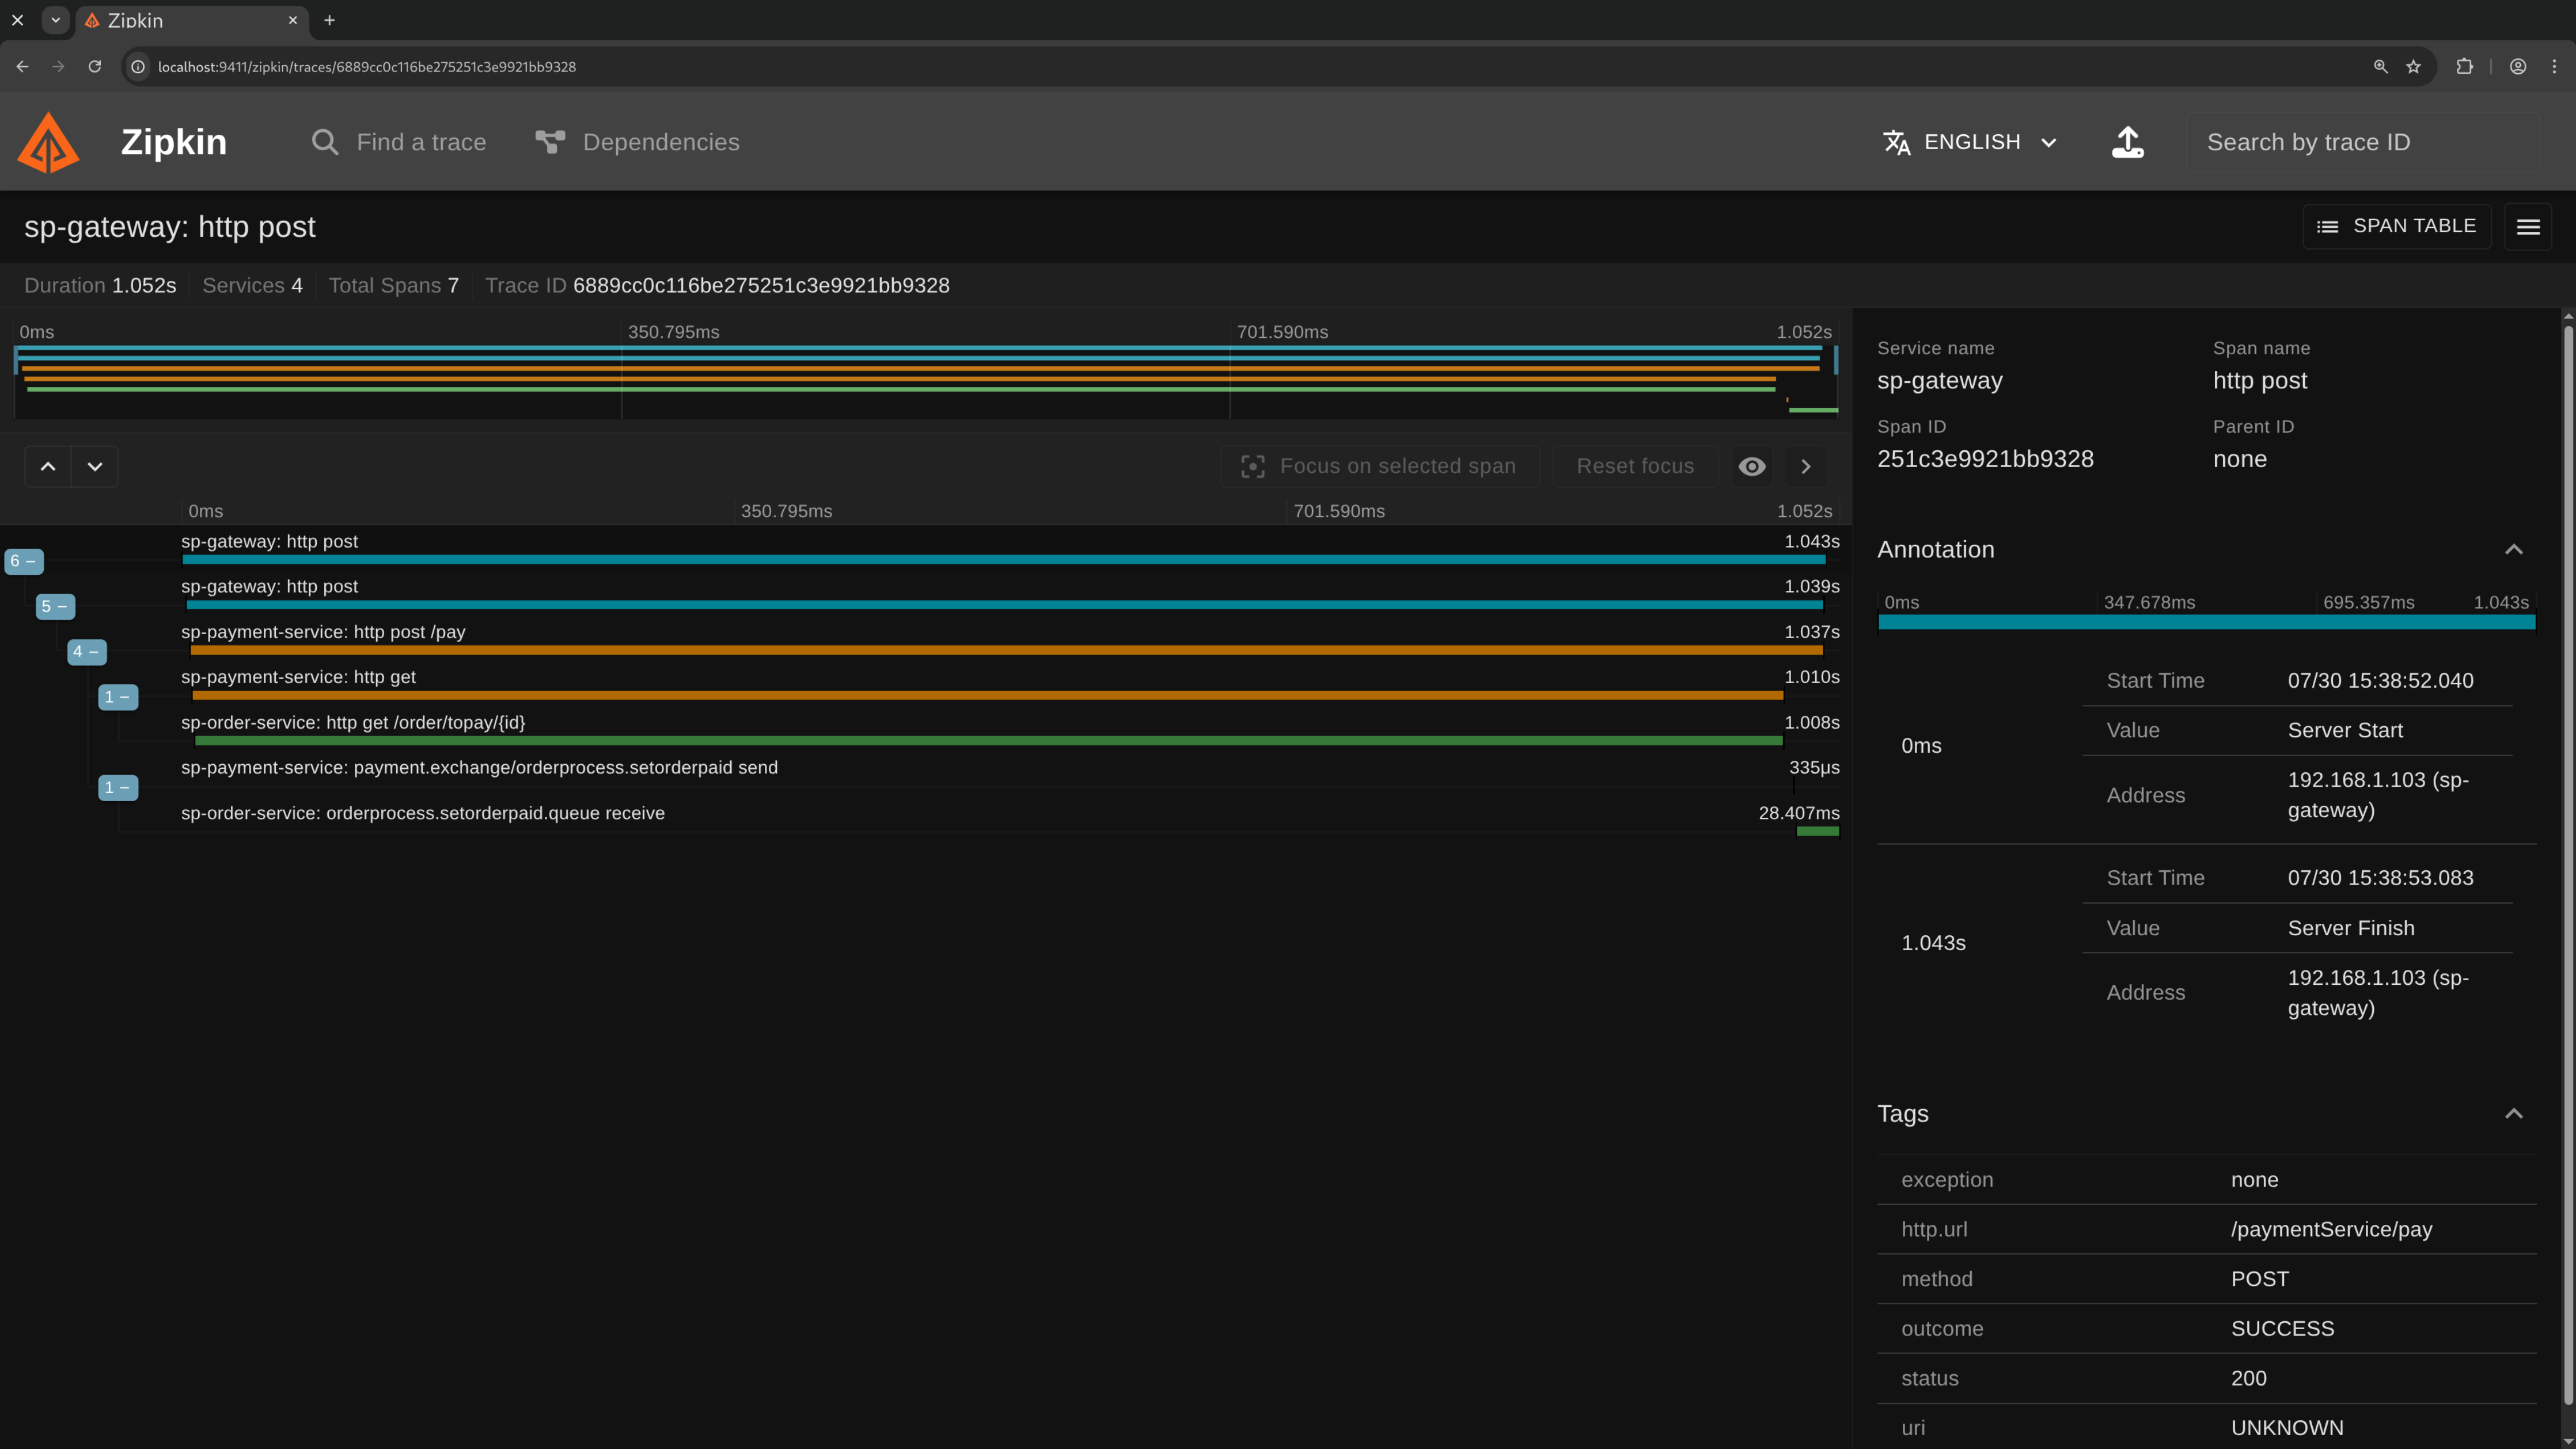
Task: Reload the page with the refresh icon
Action: 94,67
